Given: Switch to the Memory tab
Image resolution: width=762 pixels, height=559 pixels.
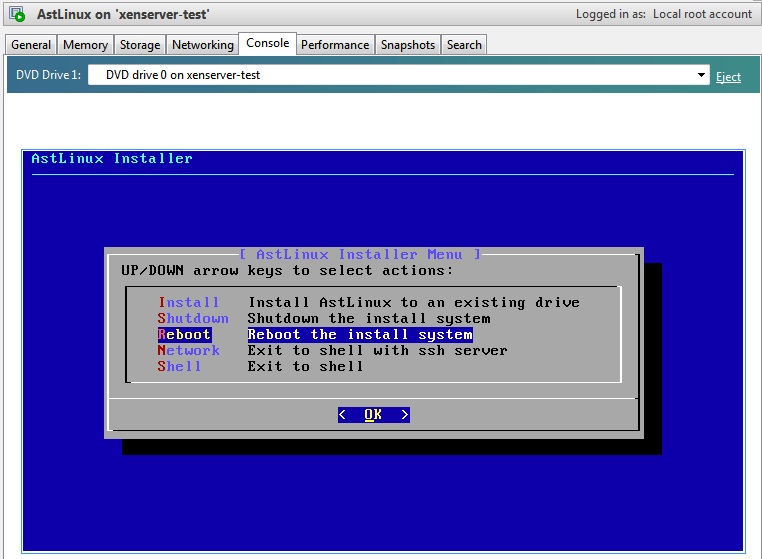Looking at the screenshot, I should tap(85, 45).
